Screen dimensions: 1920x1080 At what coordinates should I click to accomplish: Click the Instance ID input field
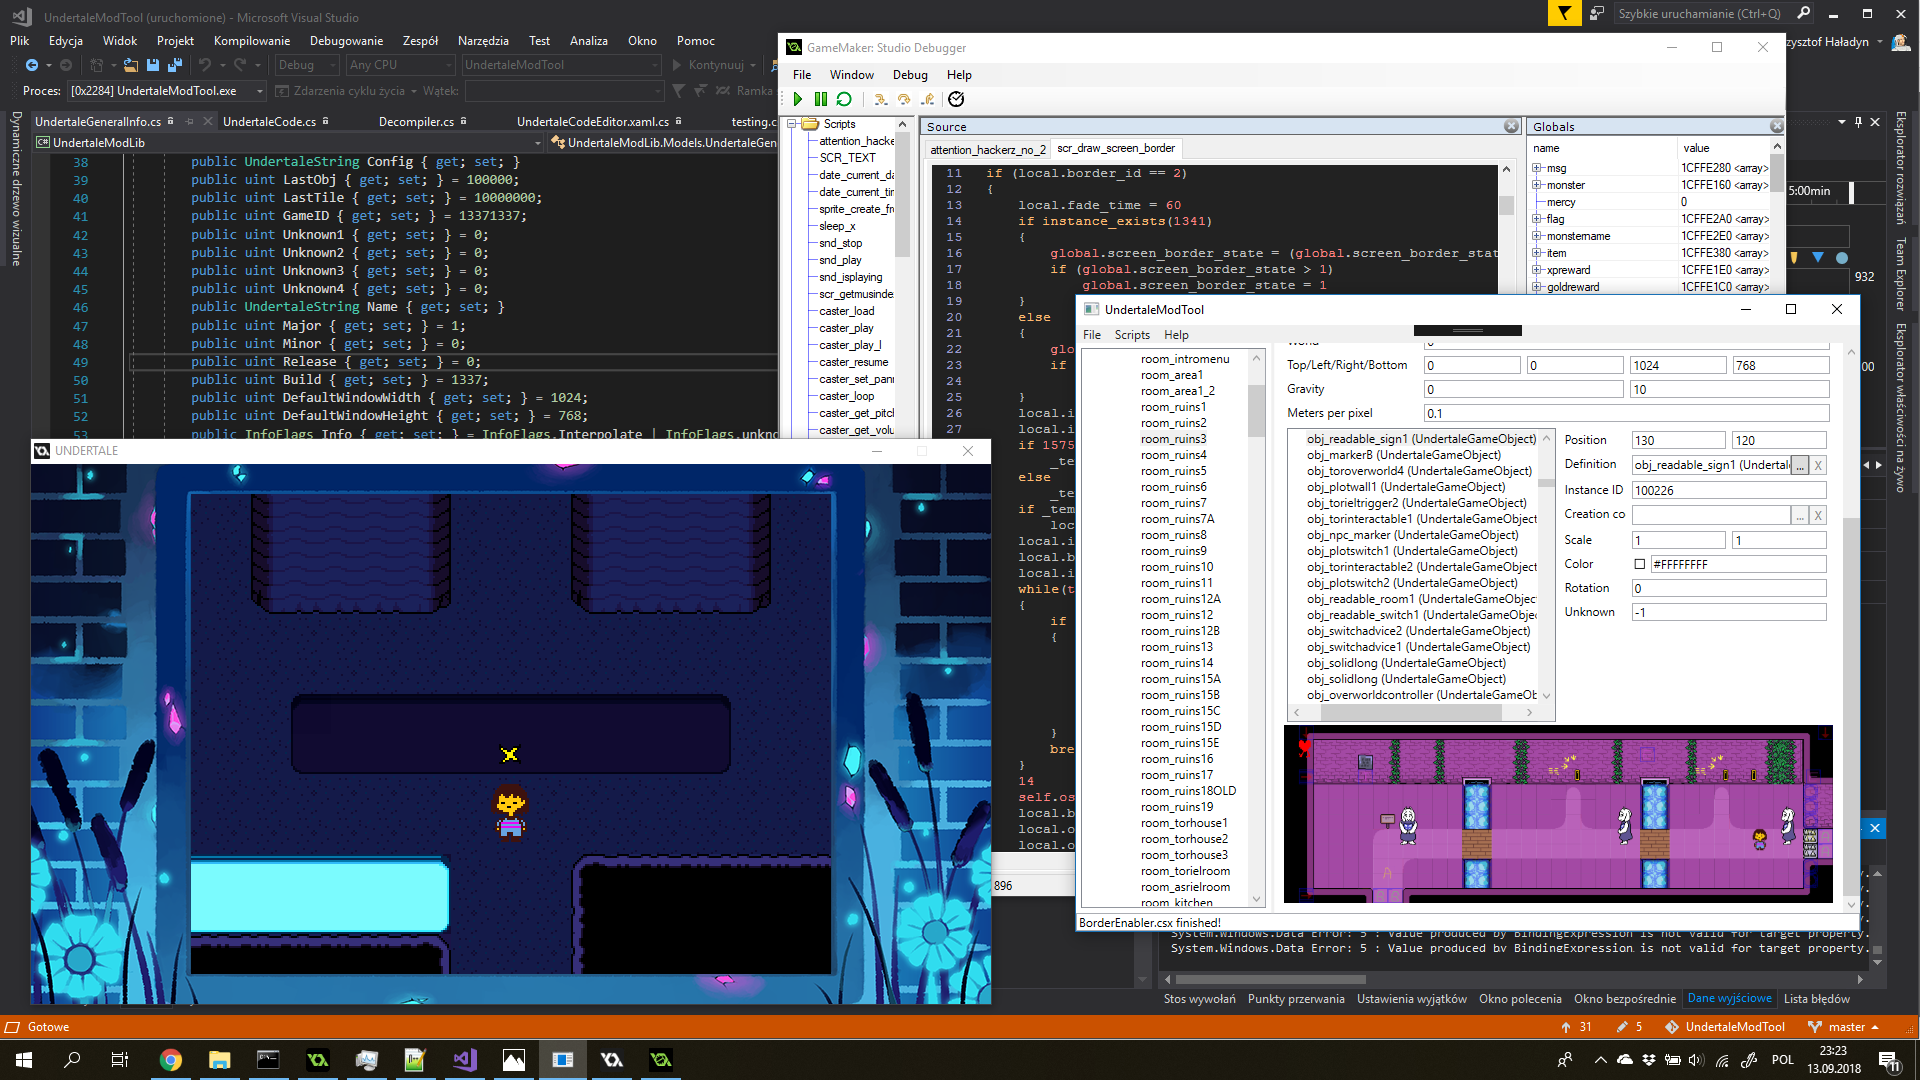coord(1728,490)
